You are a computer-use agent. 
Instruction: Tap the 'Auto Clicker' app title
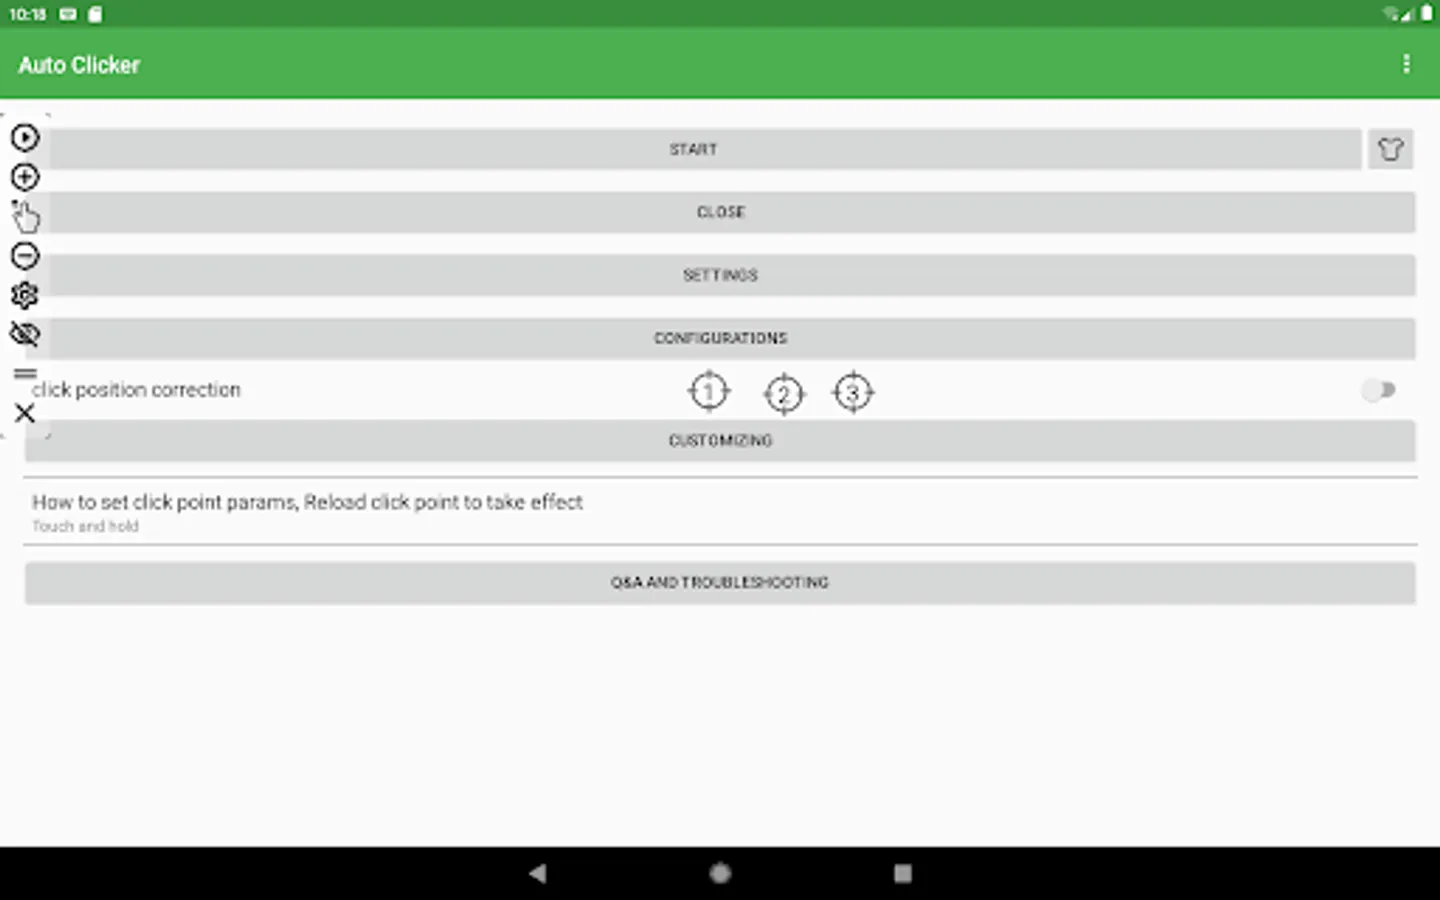pos(79,65)
